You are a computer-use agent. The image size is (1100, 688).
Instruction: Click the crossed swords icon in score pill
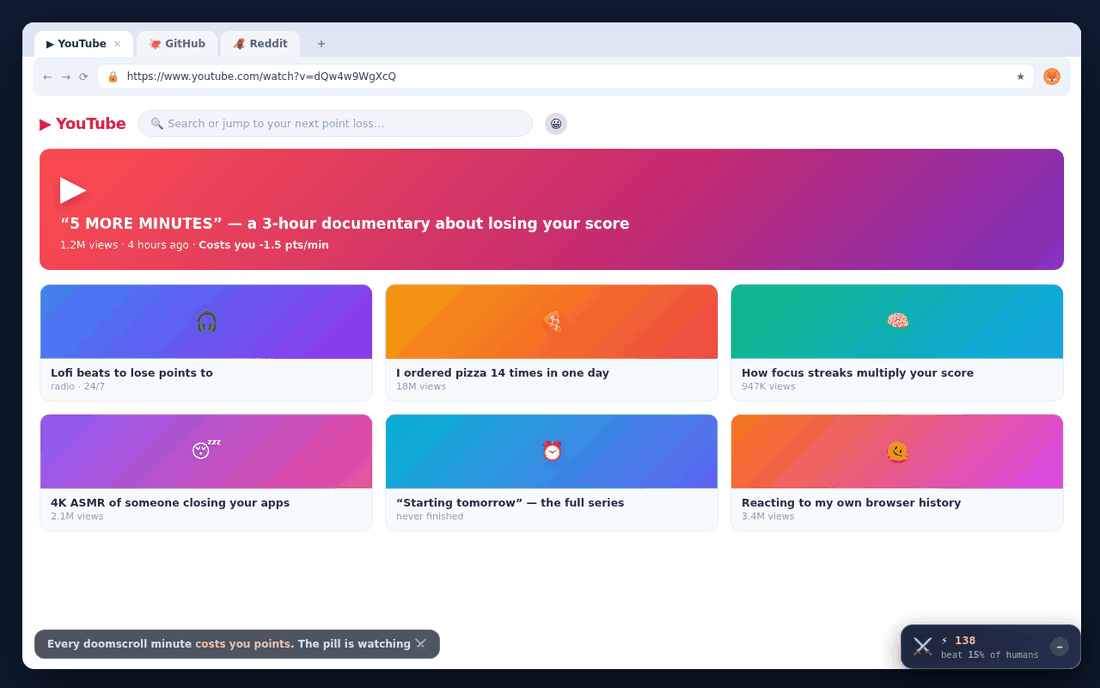923,647
